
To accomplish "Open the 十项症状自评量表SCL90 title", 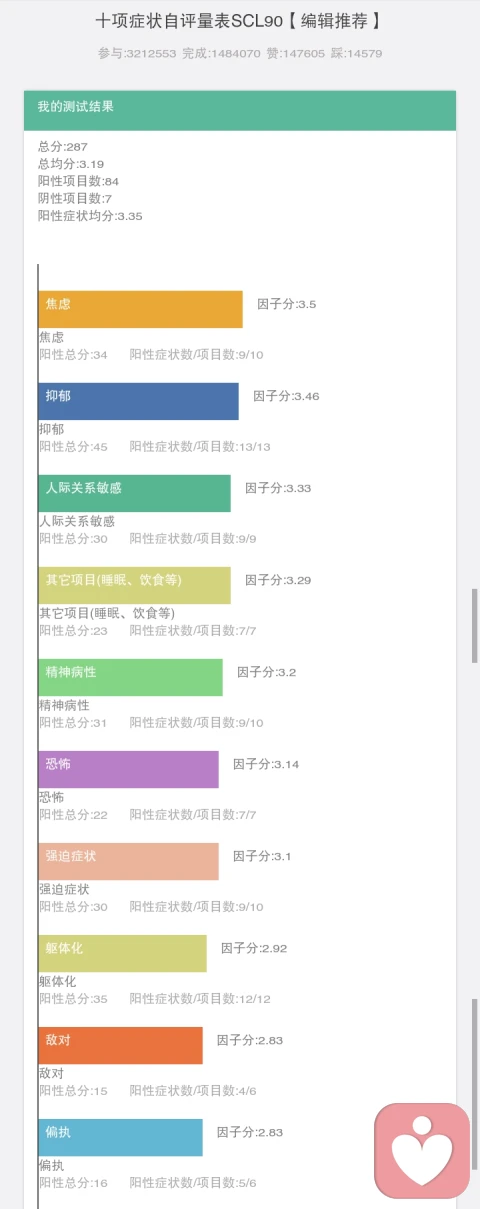I will point(238,21).
